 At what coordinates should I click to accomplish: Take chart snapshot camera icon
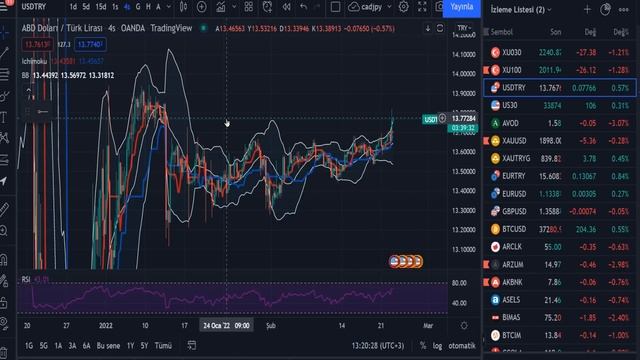[439, 7]
